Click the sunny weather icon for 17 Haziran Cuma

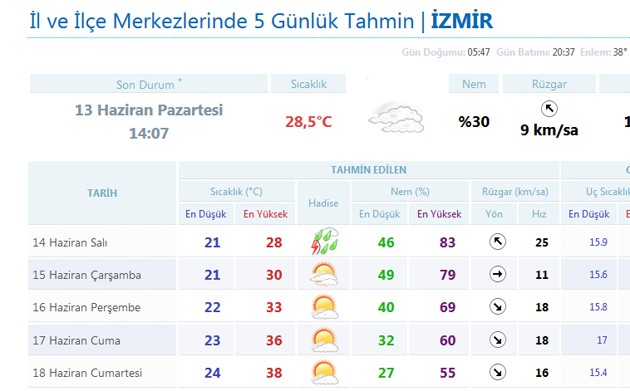[325, 340]
